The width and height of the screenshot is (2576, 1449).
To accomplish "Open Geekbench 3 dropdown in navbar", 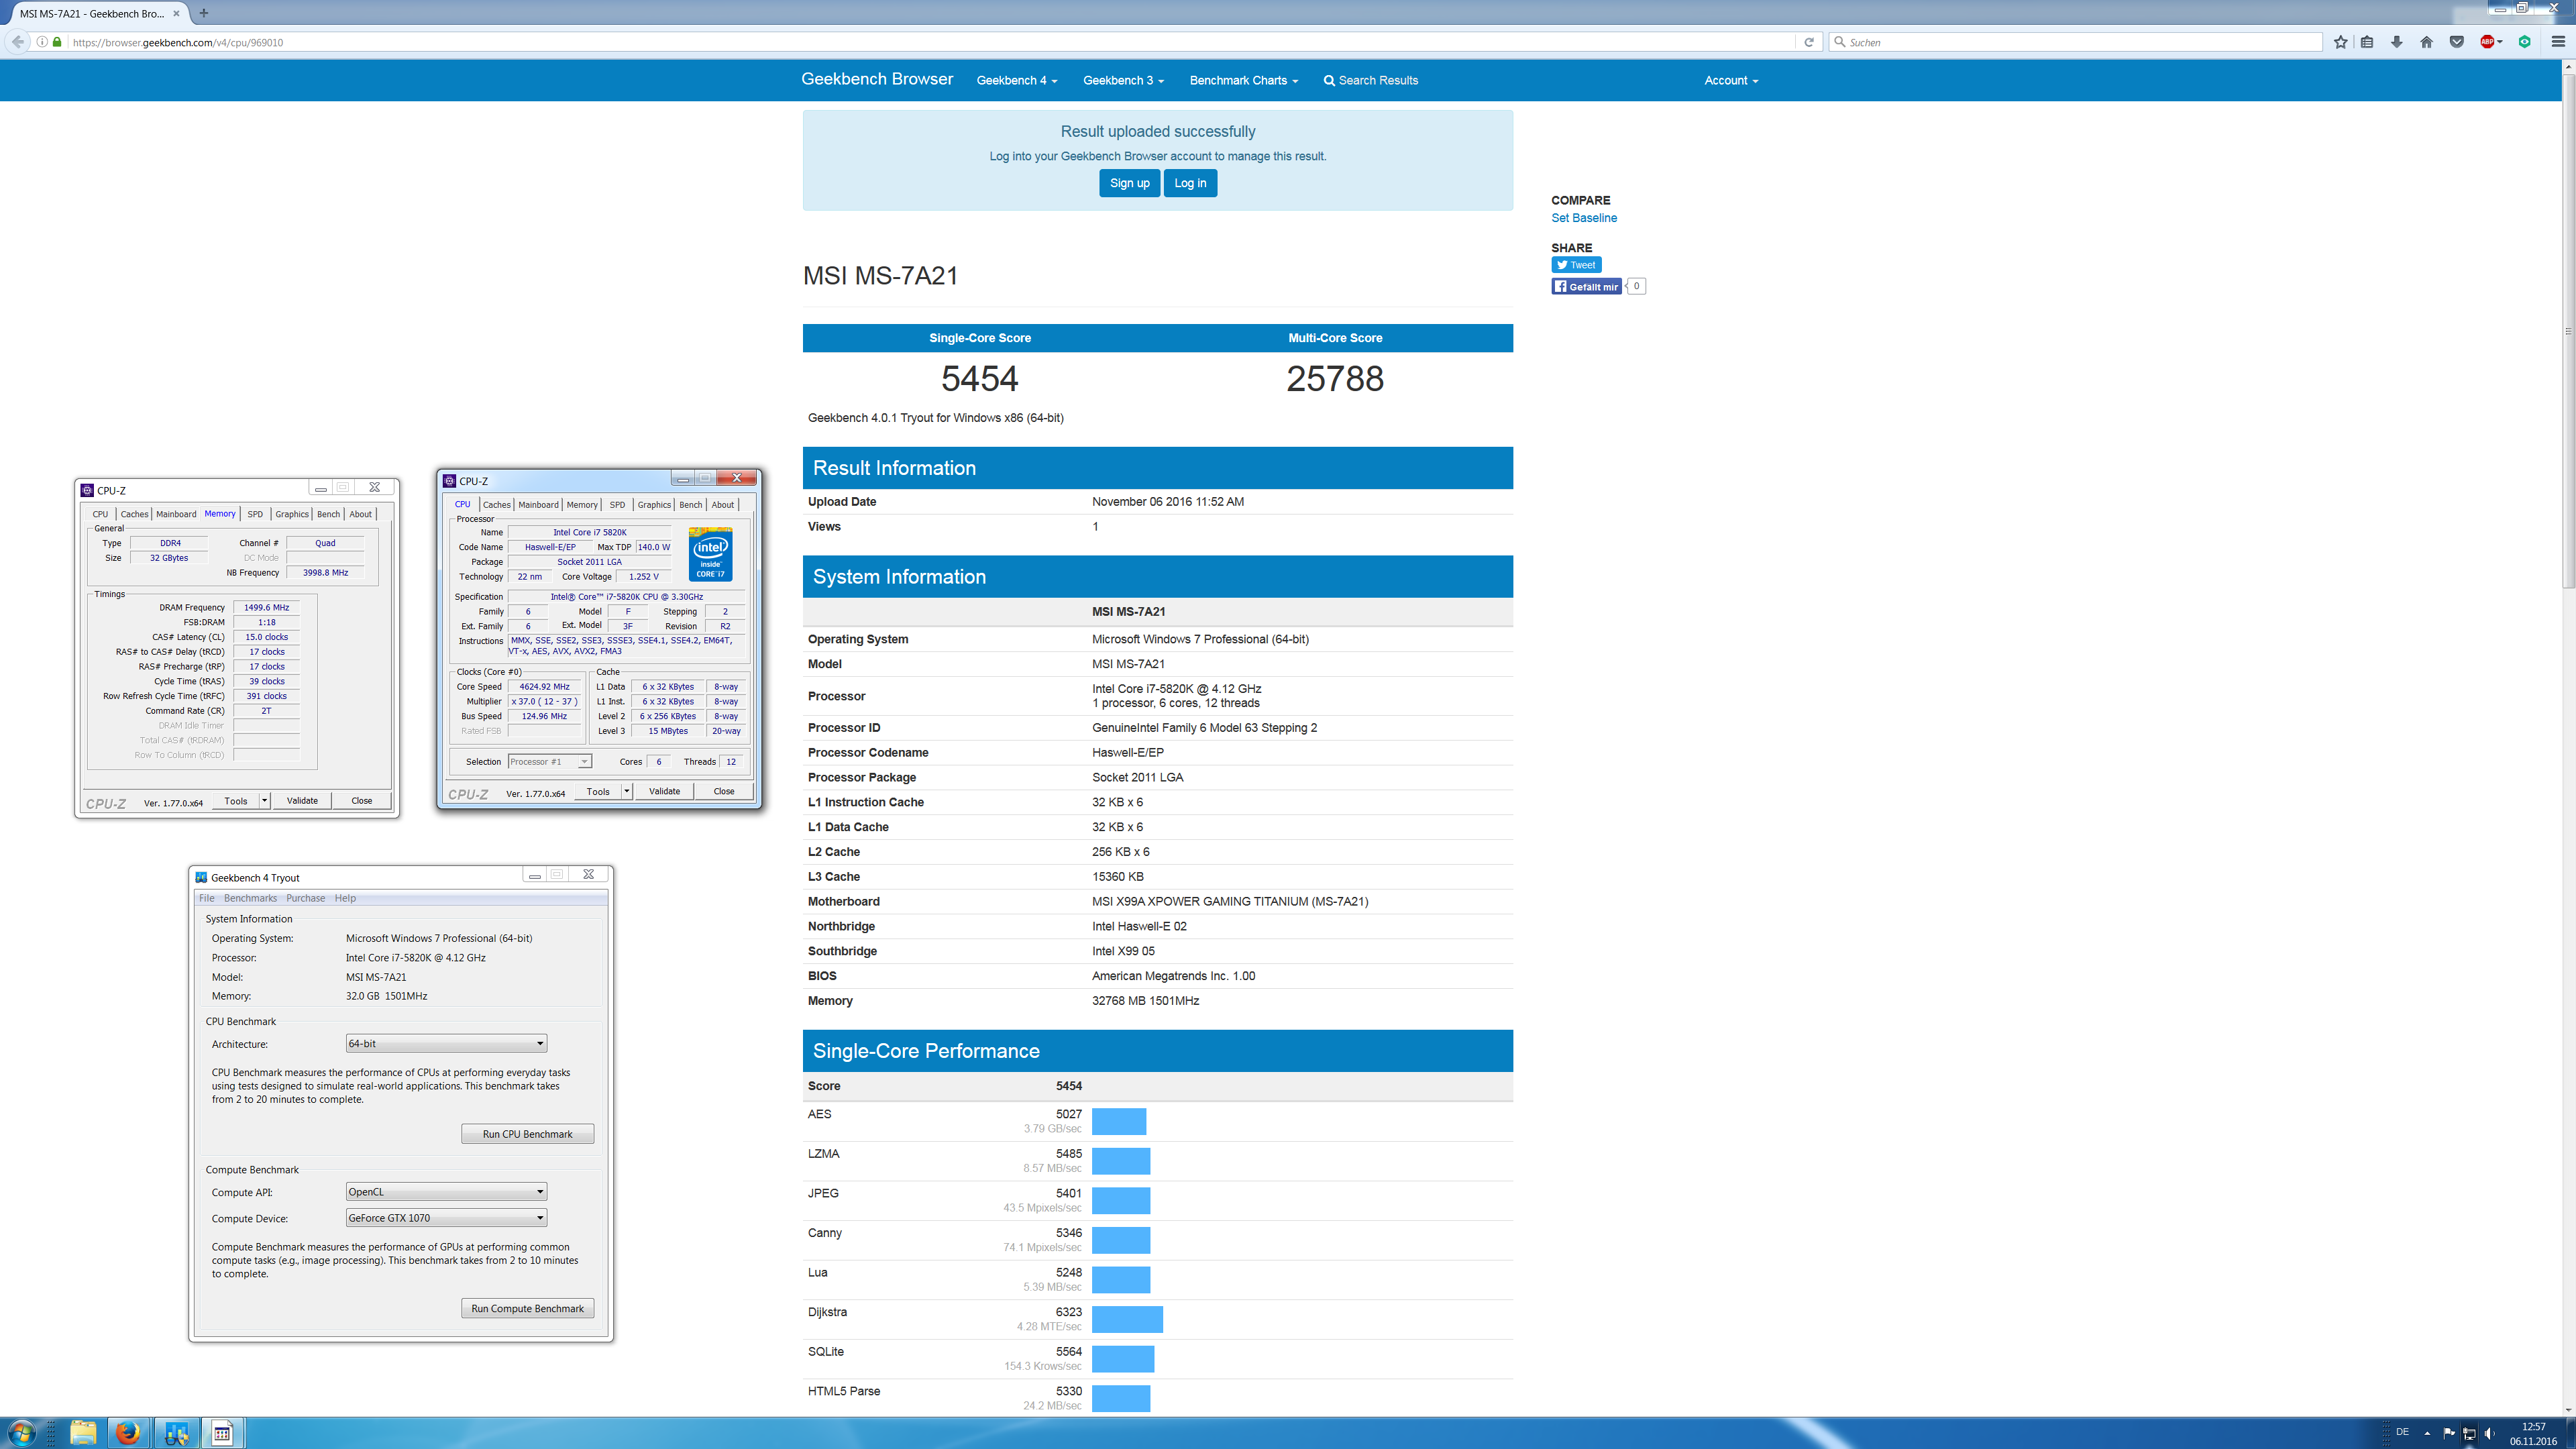I will coord(1123,80).
